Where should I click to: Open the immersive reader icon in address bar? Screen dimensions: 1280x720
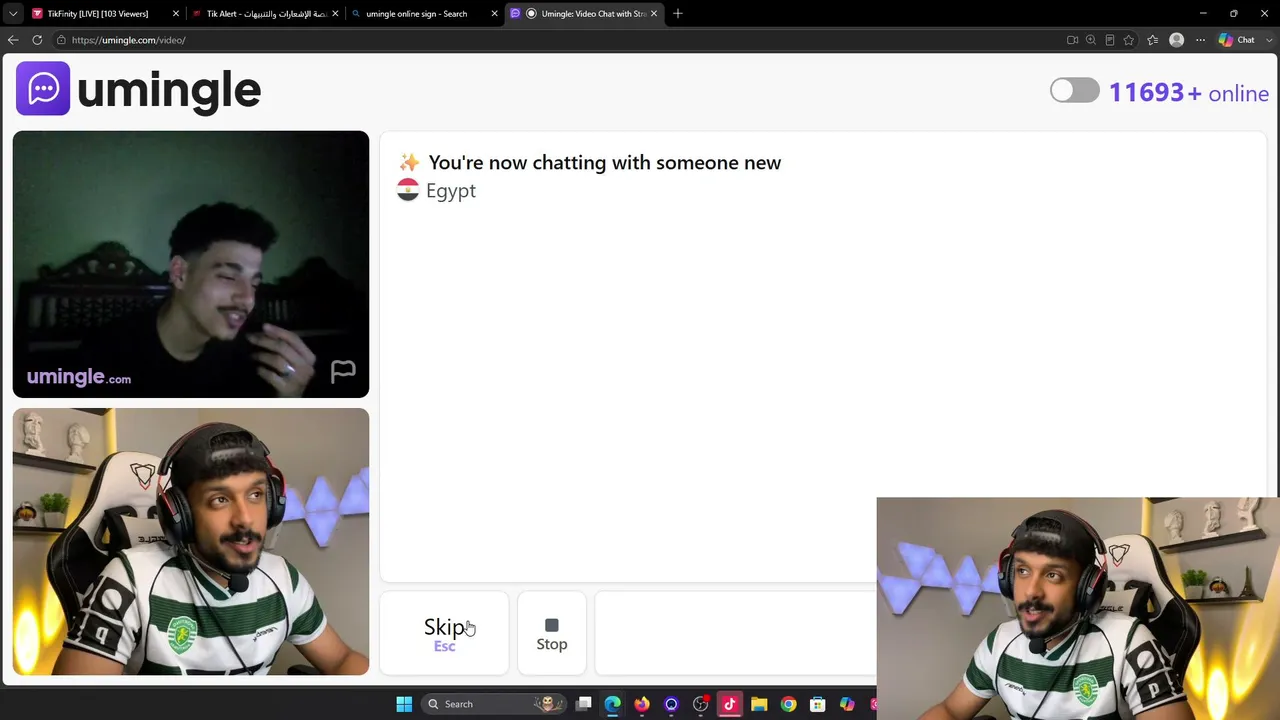click(1110, 40)
